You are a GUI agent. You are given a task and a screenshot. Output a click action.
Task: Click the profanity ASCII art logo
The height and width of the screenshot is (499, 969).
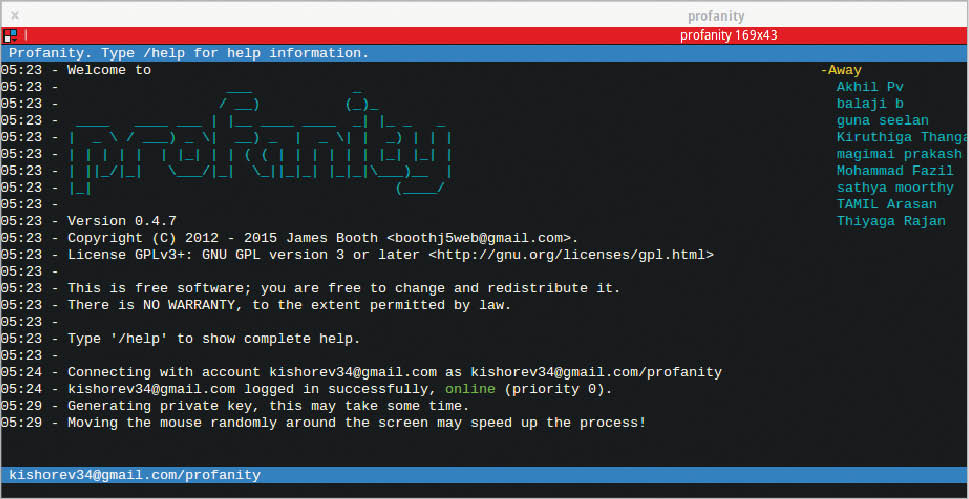(260, 142)
